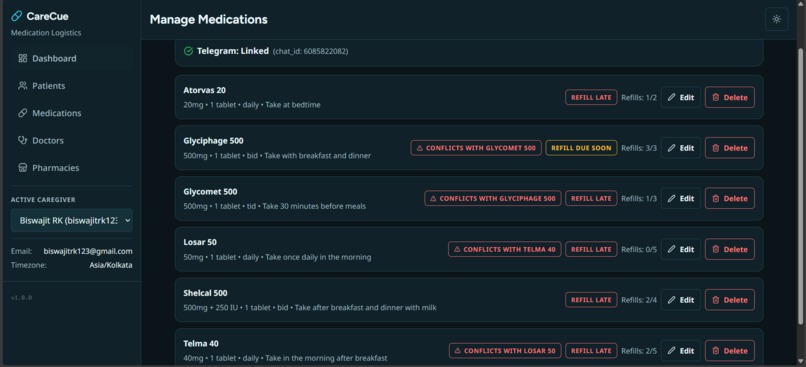Image resolution: width=806 pixels, height=367 pixels.
Task: Click the Conflicts with Telma 40 badge
Action: [505, 249]
